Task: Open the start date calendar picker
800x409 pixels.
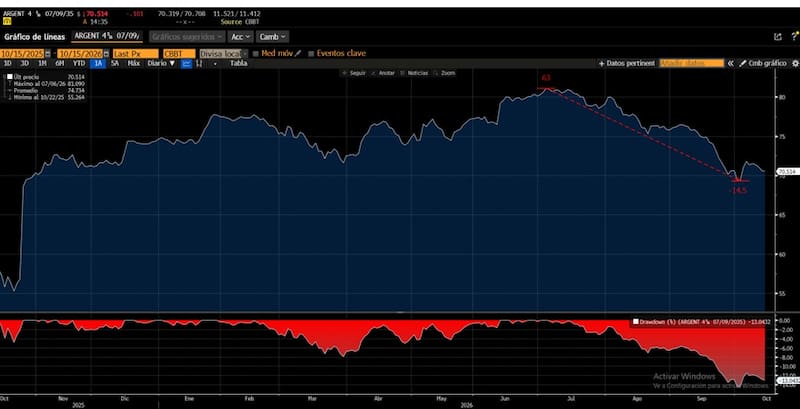Action: pos(47,54)
